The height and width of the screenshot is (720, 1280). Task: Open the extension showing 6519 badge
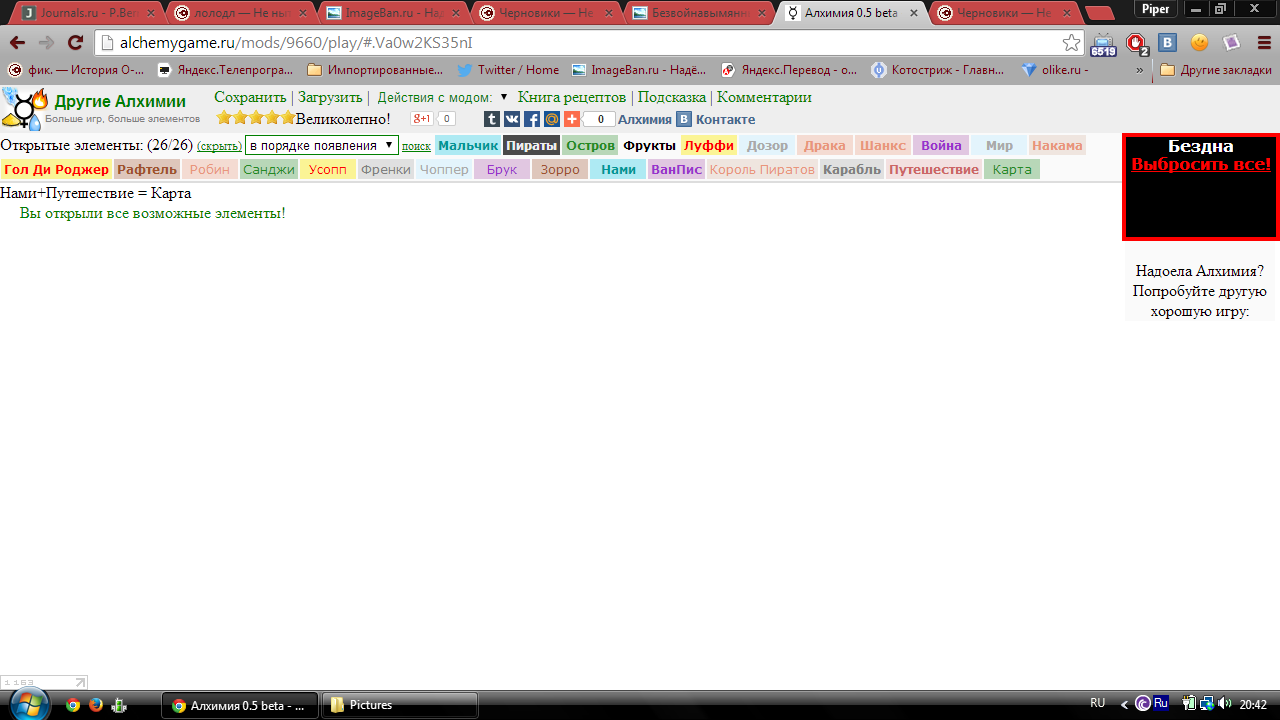pyautogui.click(x=1103, y=44)
